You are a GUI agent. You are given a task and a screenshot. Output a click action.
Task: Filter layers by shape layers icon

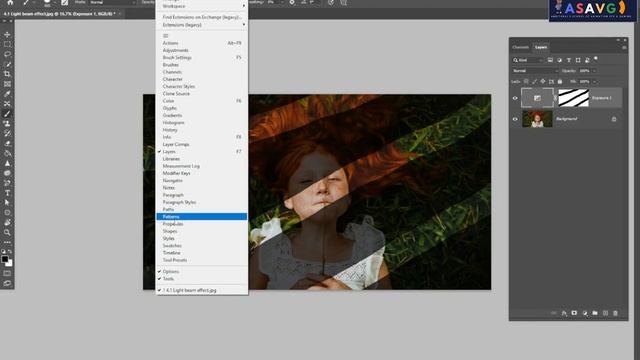[578, 60]
